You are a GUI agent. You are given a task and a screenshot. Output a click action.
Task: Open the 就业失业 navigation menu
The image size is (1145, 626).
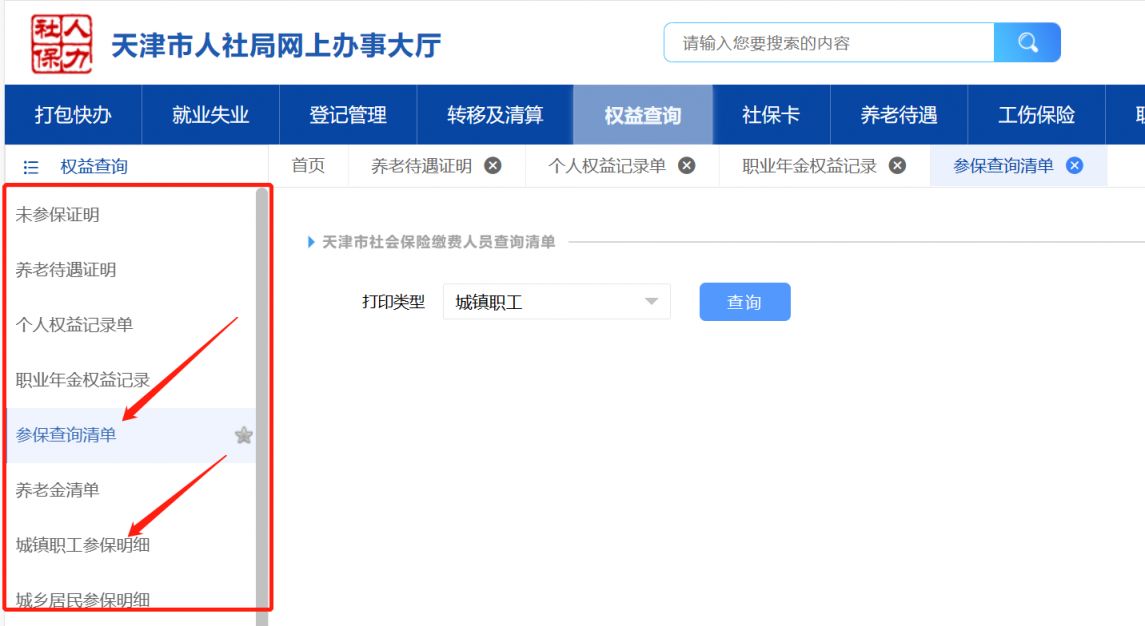coord(210,115)
